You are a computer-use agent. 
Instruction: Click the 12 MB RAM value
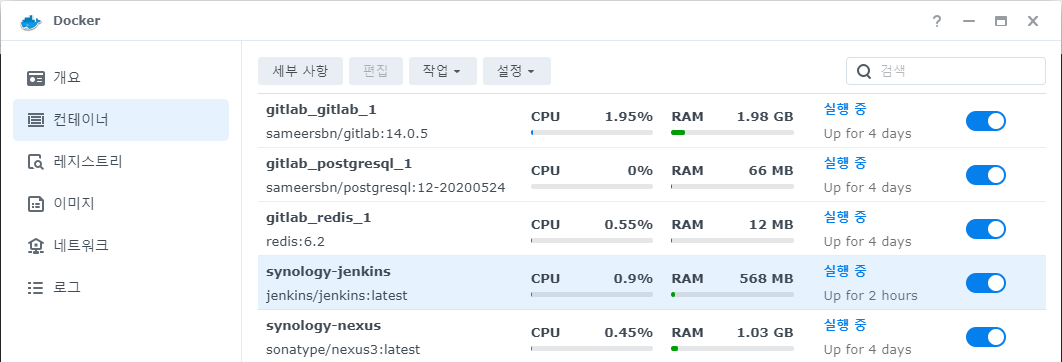tap(771, 224)
